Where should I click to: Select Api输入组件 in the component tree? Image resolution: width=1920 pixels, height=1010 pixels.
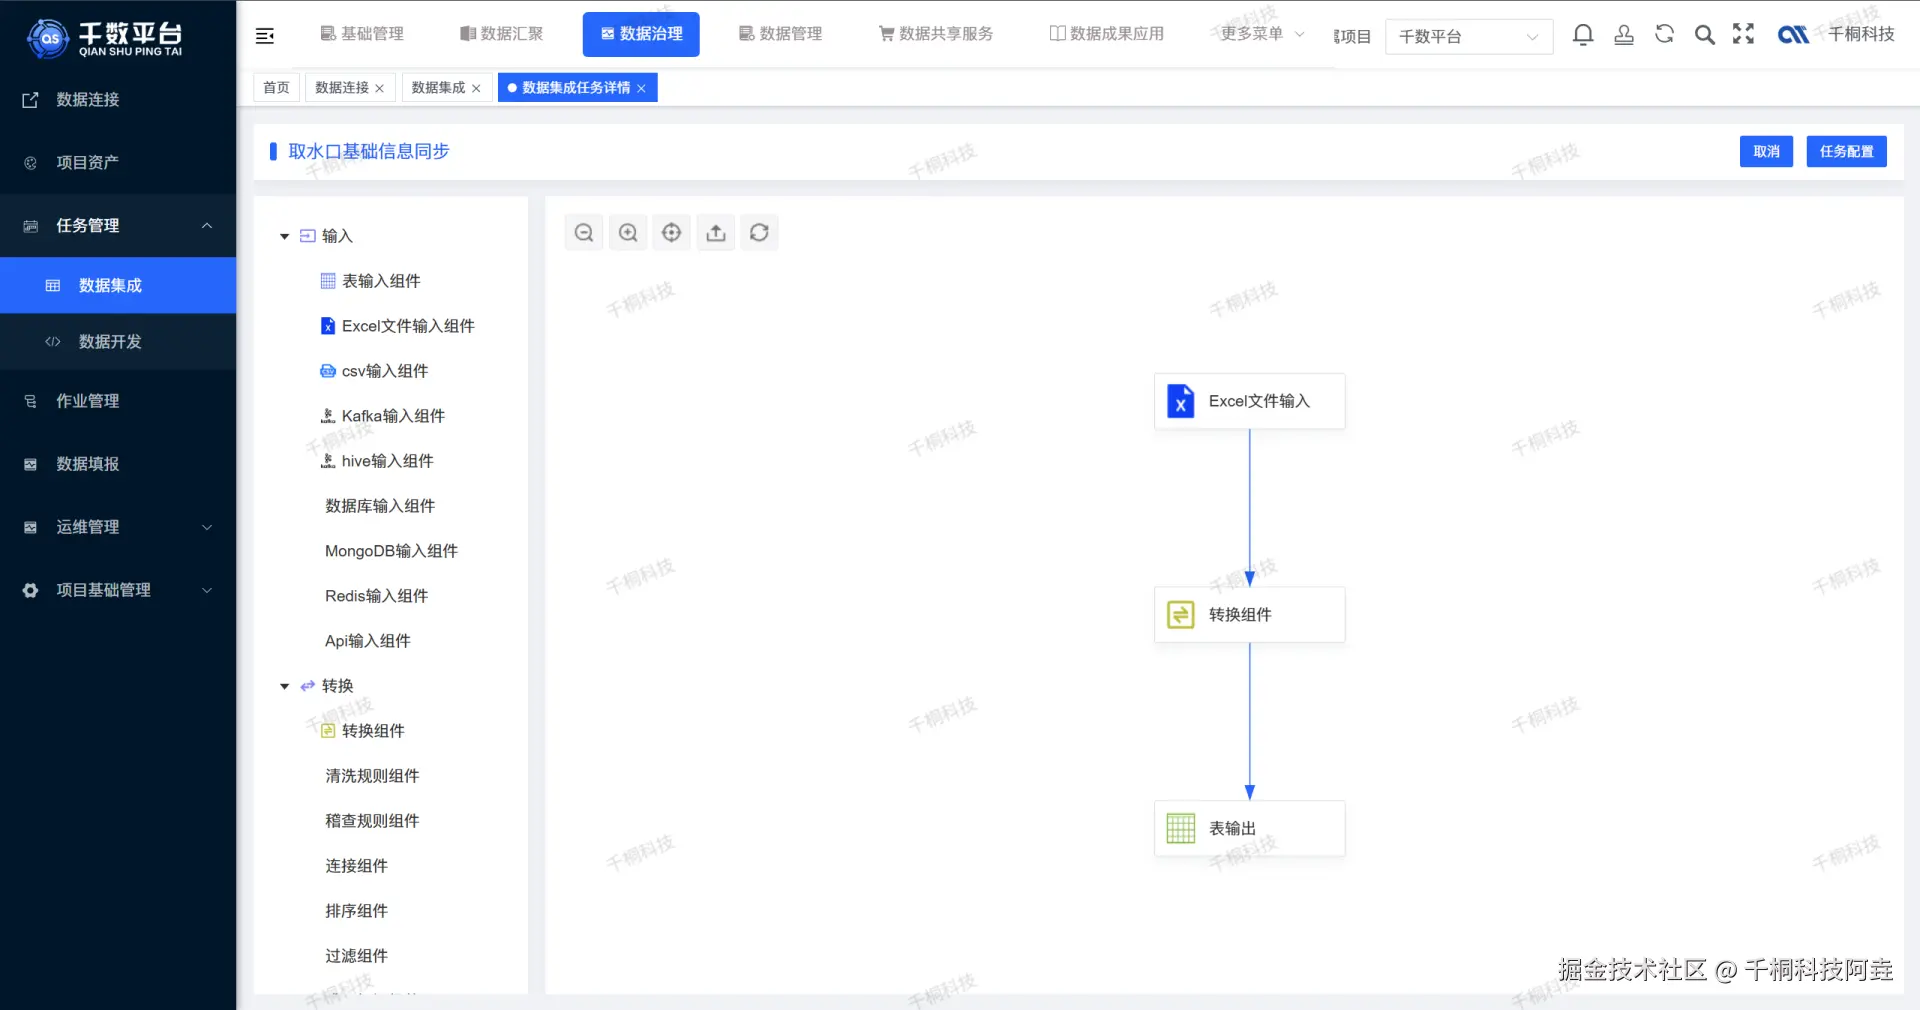(367, 641)
